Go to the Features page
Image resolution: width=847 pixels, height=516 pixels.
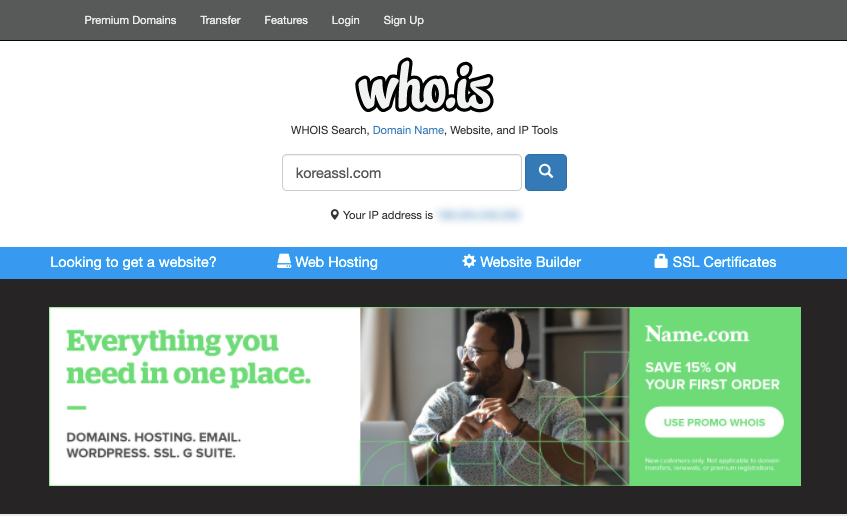pyautogui.click(x=286, y=20)
